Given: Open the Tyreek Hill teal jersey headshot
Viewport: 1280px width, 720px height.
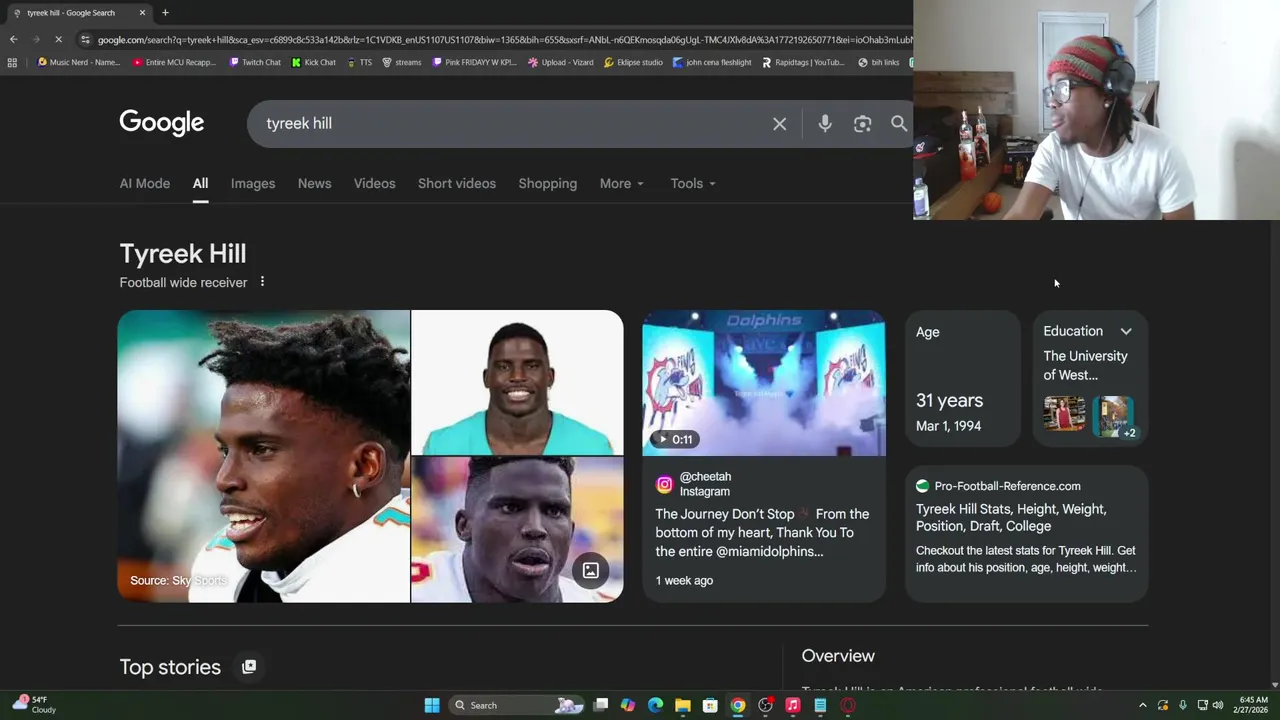Looking at the screenshot, I should click(x=517, y=382).
